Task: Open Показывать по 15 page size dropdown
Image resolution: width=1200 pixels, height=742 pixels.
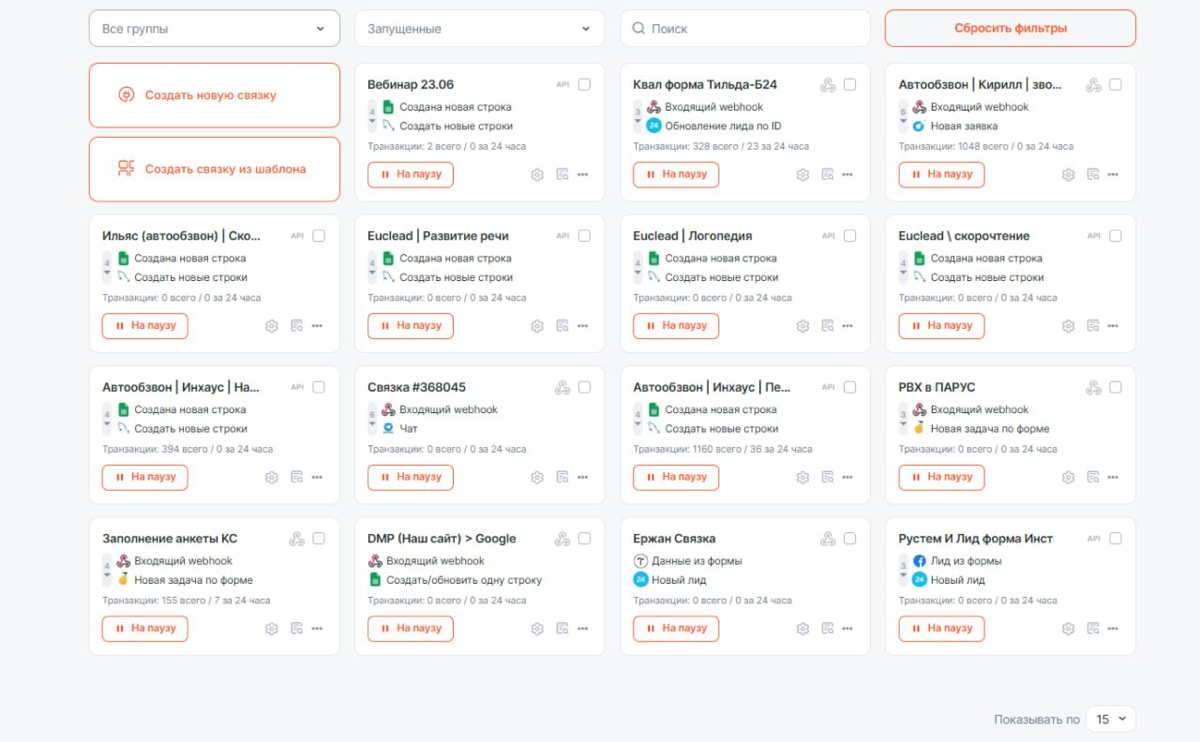Action: [1110, 719]
